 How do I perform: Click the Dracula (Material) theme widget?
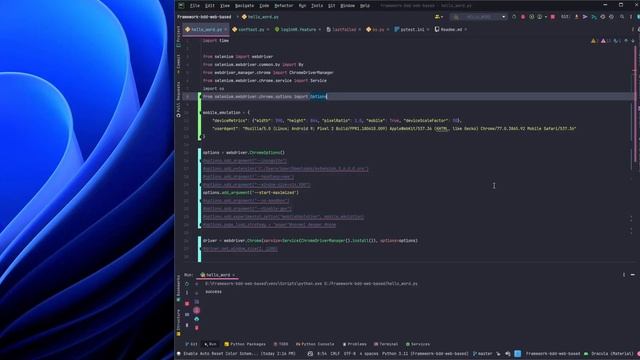point(608,353)
